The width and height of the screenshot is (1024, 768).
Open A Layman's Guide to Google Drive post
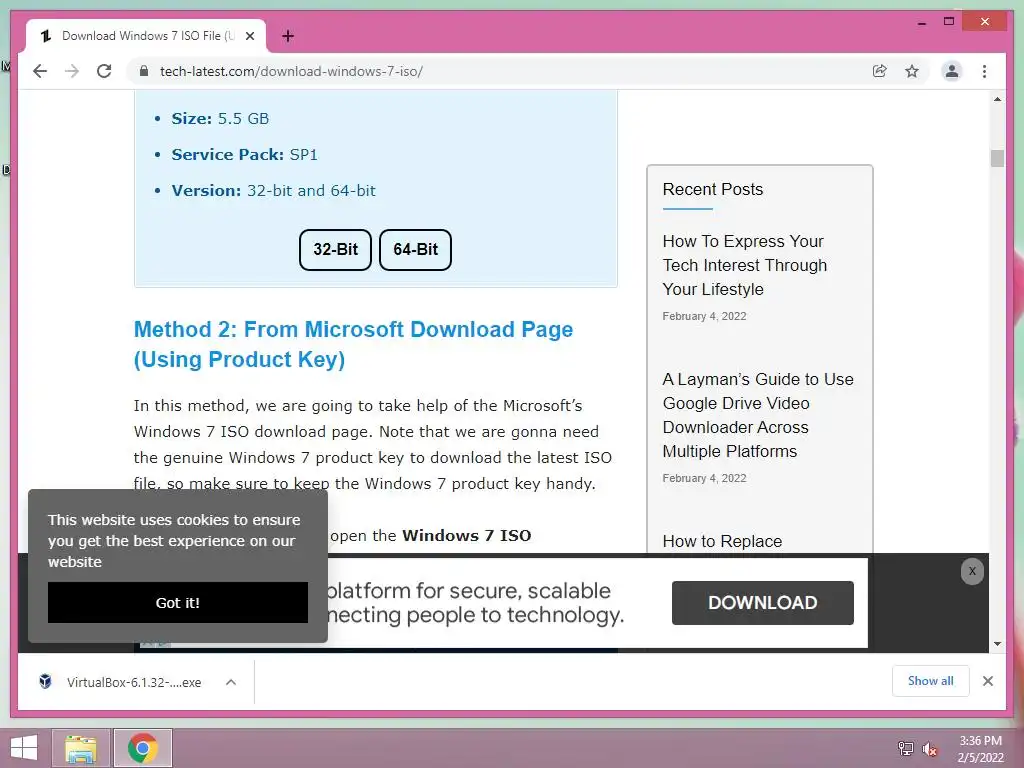(758, 415)
